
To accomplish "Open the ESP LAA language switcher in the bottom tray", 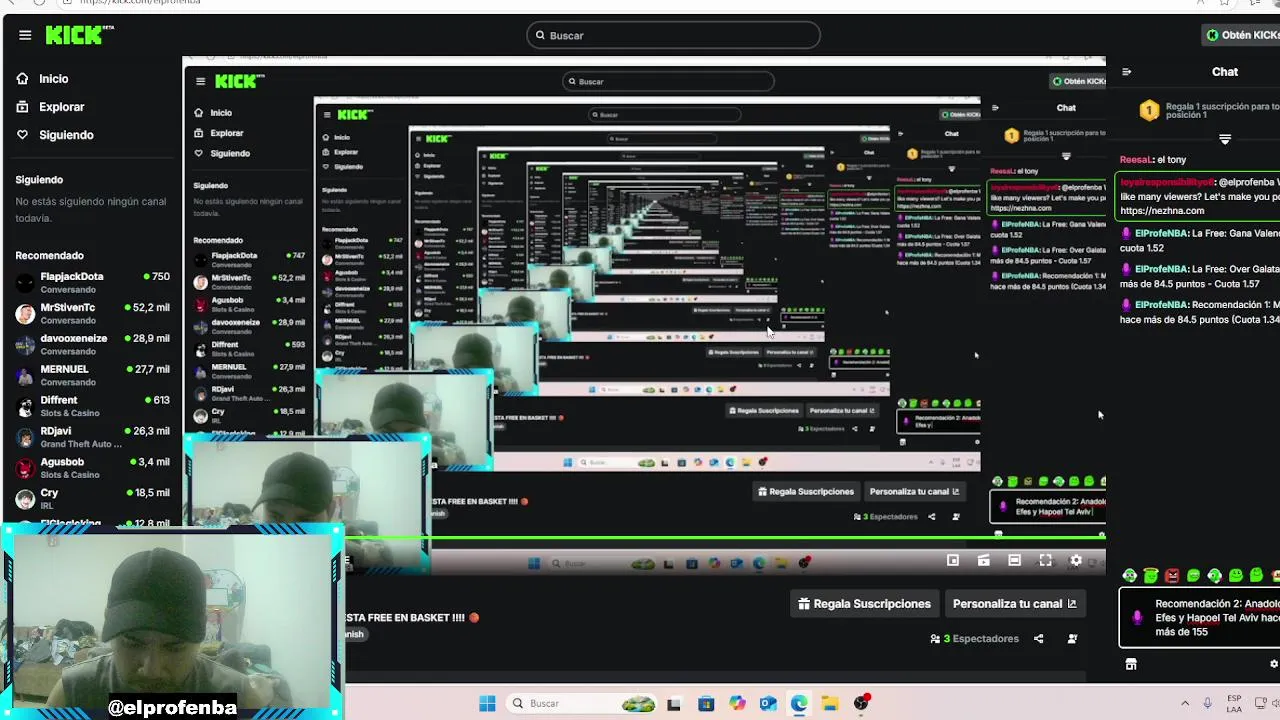I will [1234, 704].
